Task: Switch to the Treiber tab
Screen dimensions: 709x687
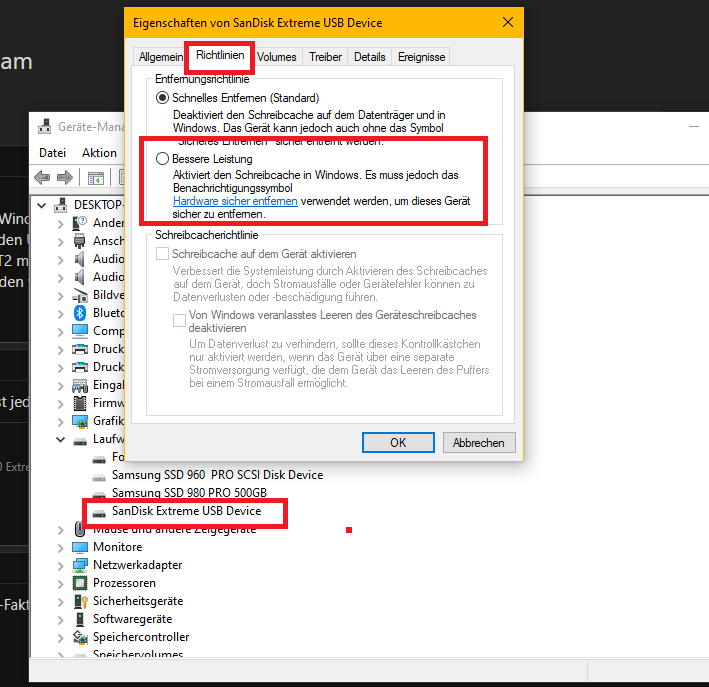Action: (x=325, y=57)
